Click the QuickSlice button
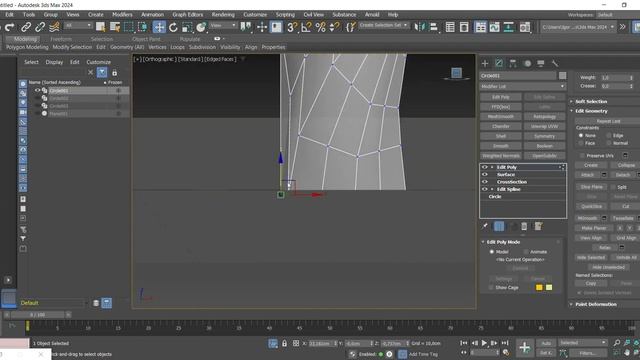640x360 pixels. [x=591, y=207]
